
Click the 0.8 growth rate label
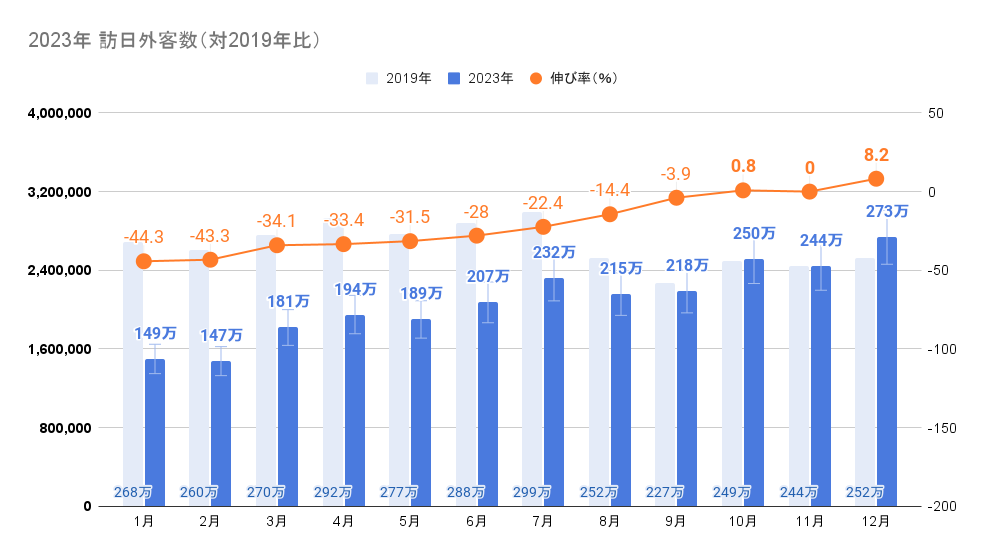pyautogui.click(x=743, y=166)
